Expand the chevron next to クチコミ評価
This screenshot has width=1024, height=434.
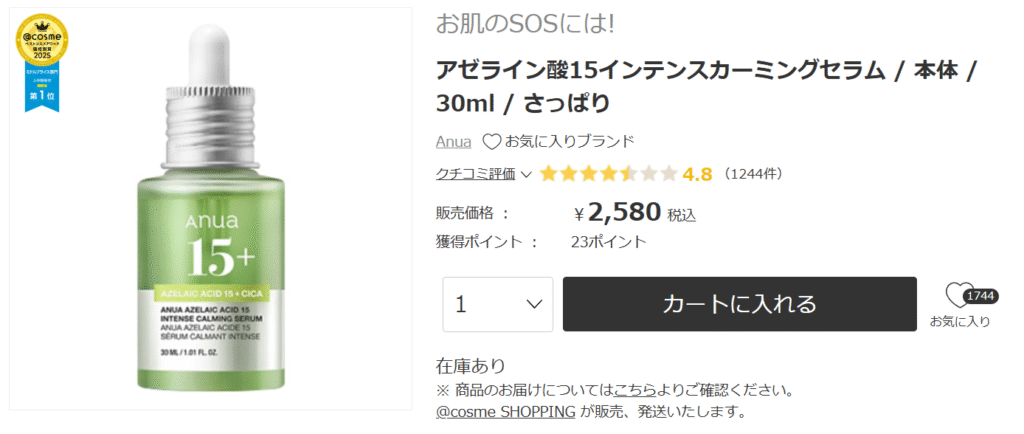(x=527, y=174)
